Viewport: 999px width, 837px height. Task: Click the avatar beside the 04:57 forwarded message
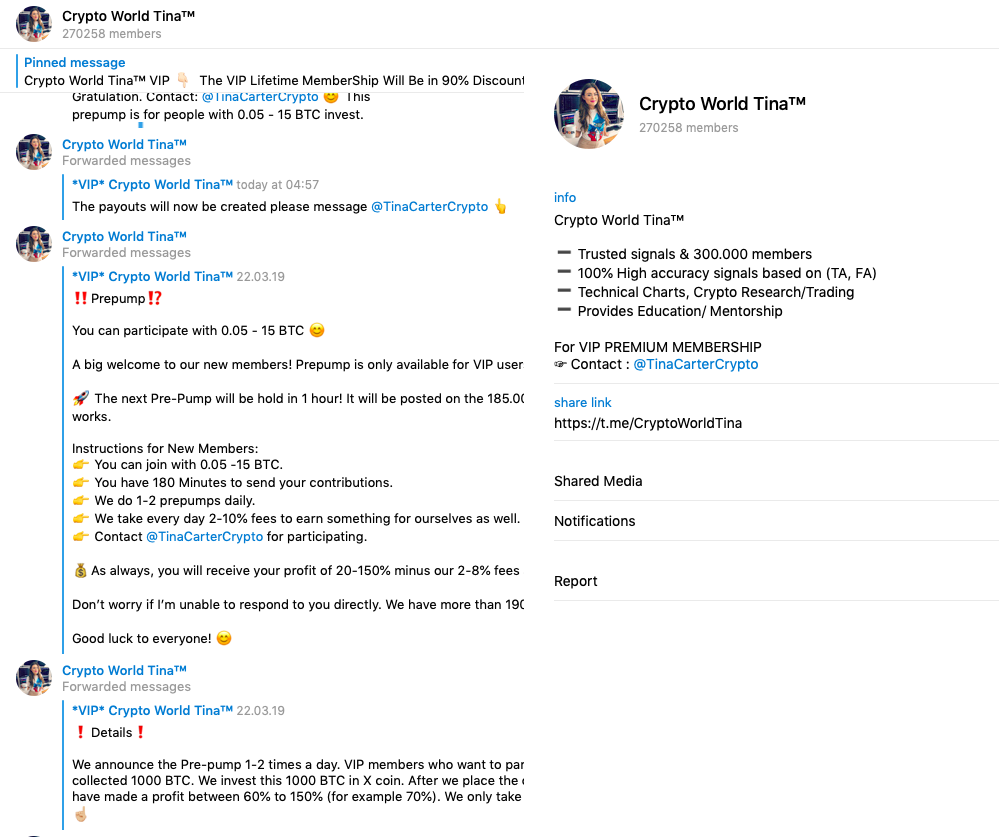(34, 152)
